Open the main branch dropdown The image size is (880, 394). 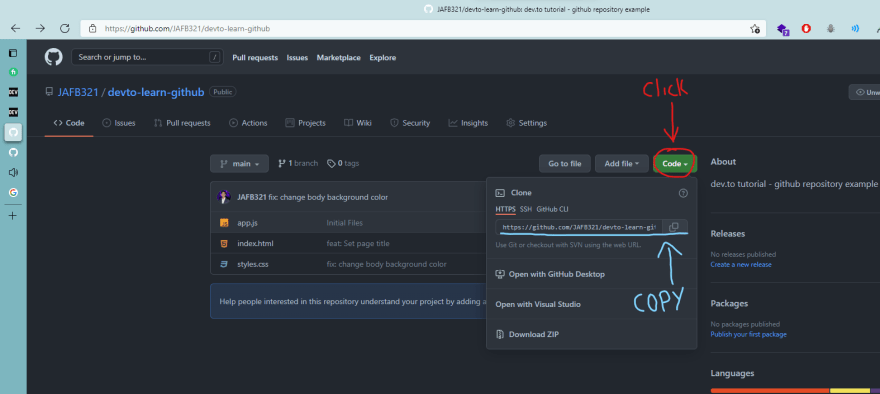pyautogui.click(x=239, y=164)
